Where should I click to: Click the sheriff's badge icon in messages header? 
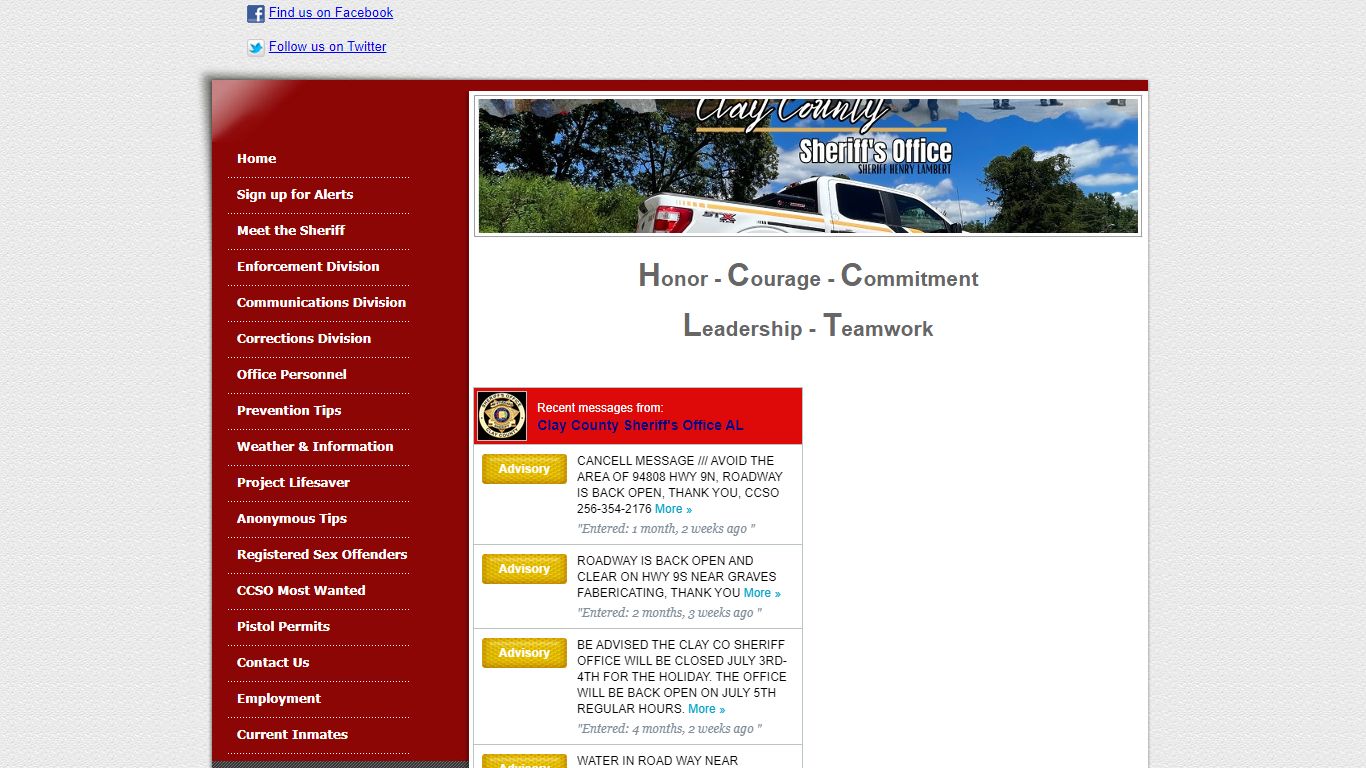(502, 416)
